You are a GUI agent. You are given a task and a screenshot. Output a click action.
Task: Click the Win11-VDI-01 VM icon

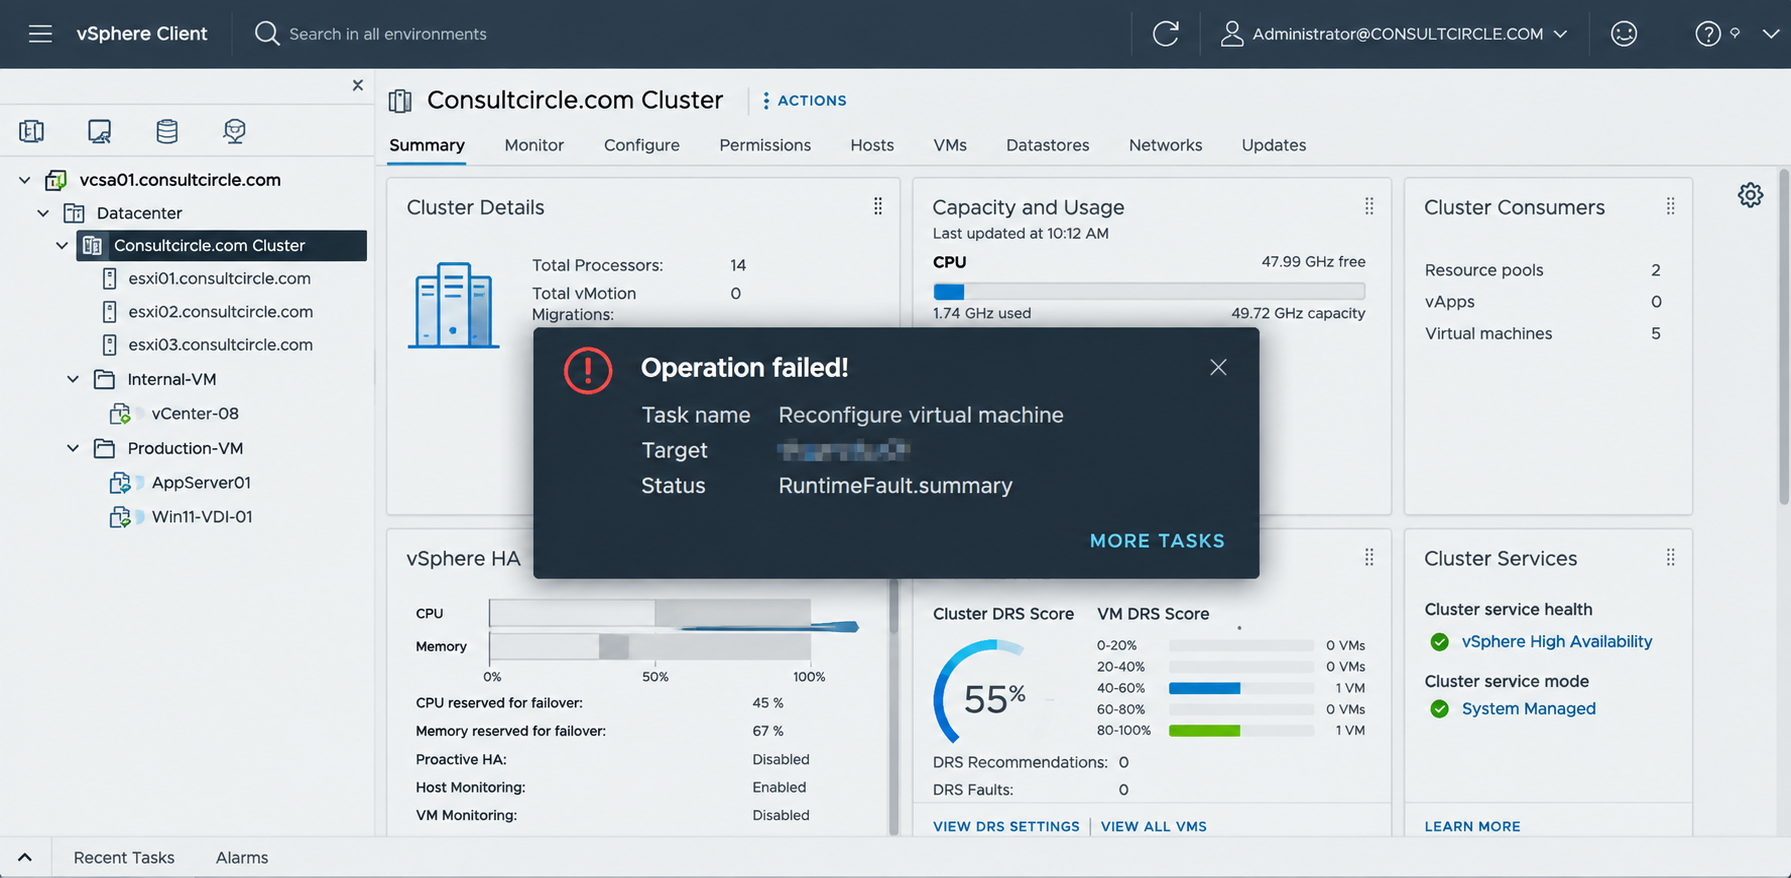click(120, 517)
